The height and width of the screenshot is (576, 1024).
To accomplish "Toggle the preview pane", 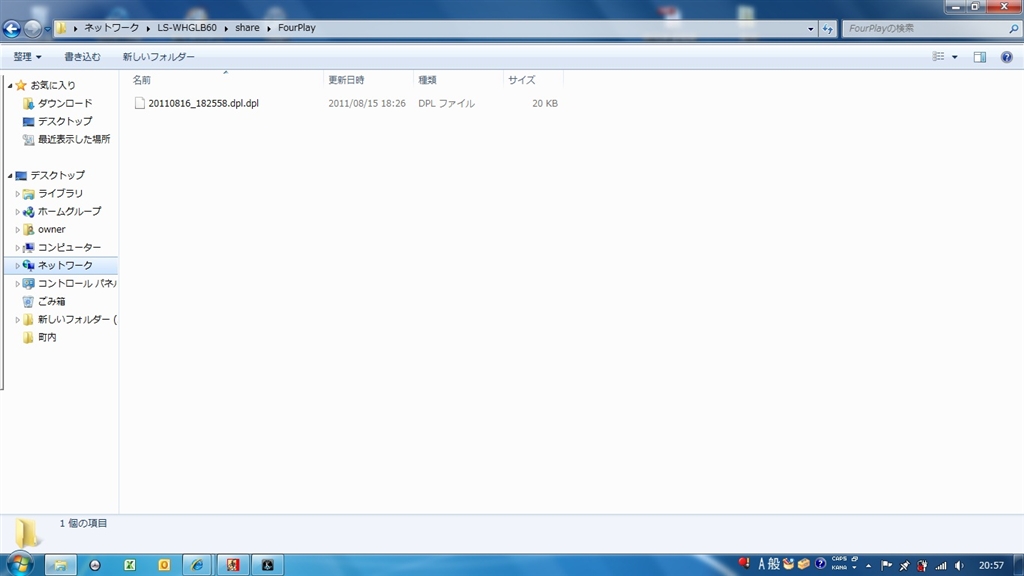I will [x=980, y=57].
